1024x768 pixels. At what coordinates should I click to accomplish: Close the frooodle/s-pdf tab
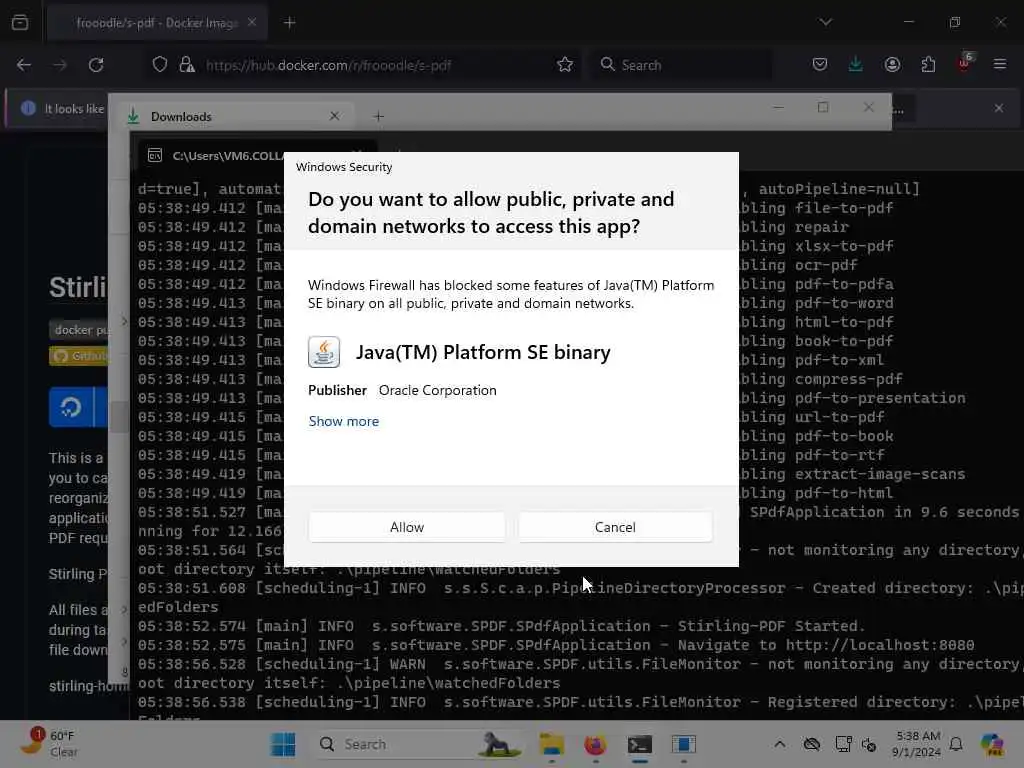pyautogui.click(x=252, y=22)
